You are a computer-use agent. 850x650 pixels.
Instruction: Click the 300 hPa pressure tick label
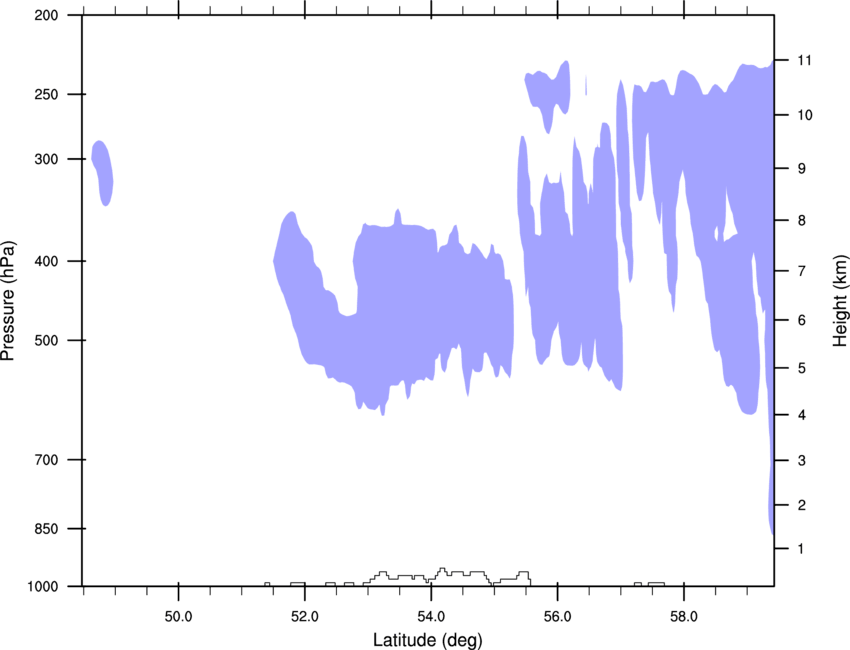pos(46,159)
